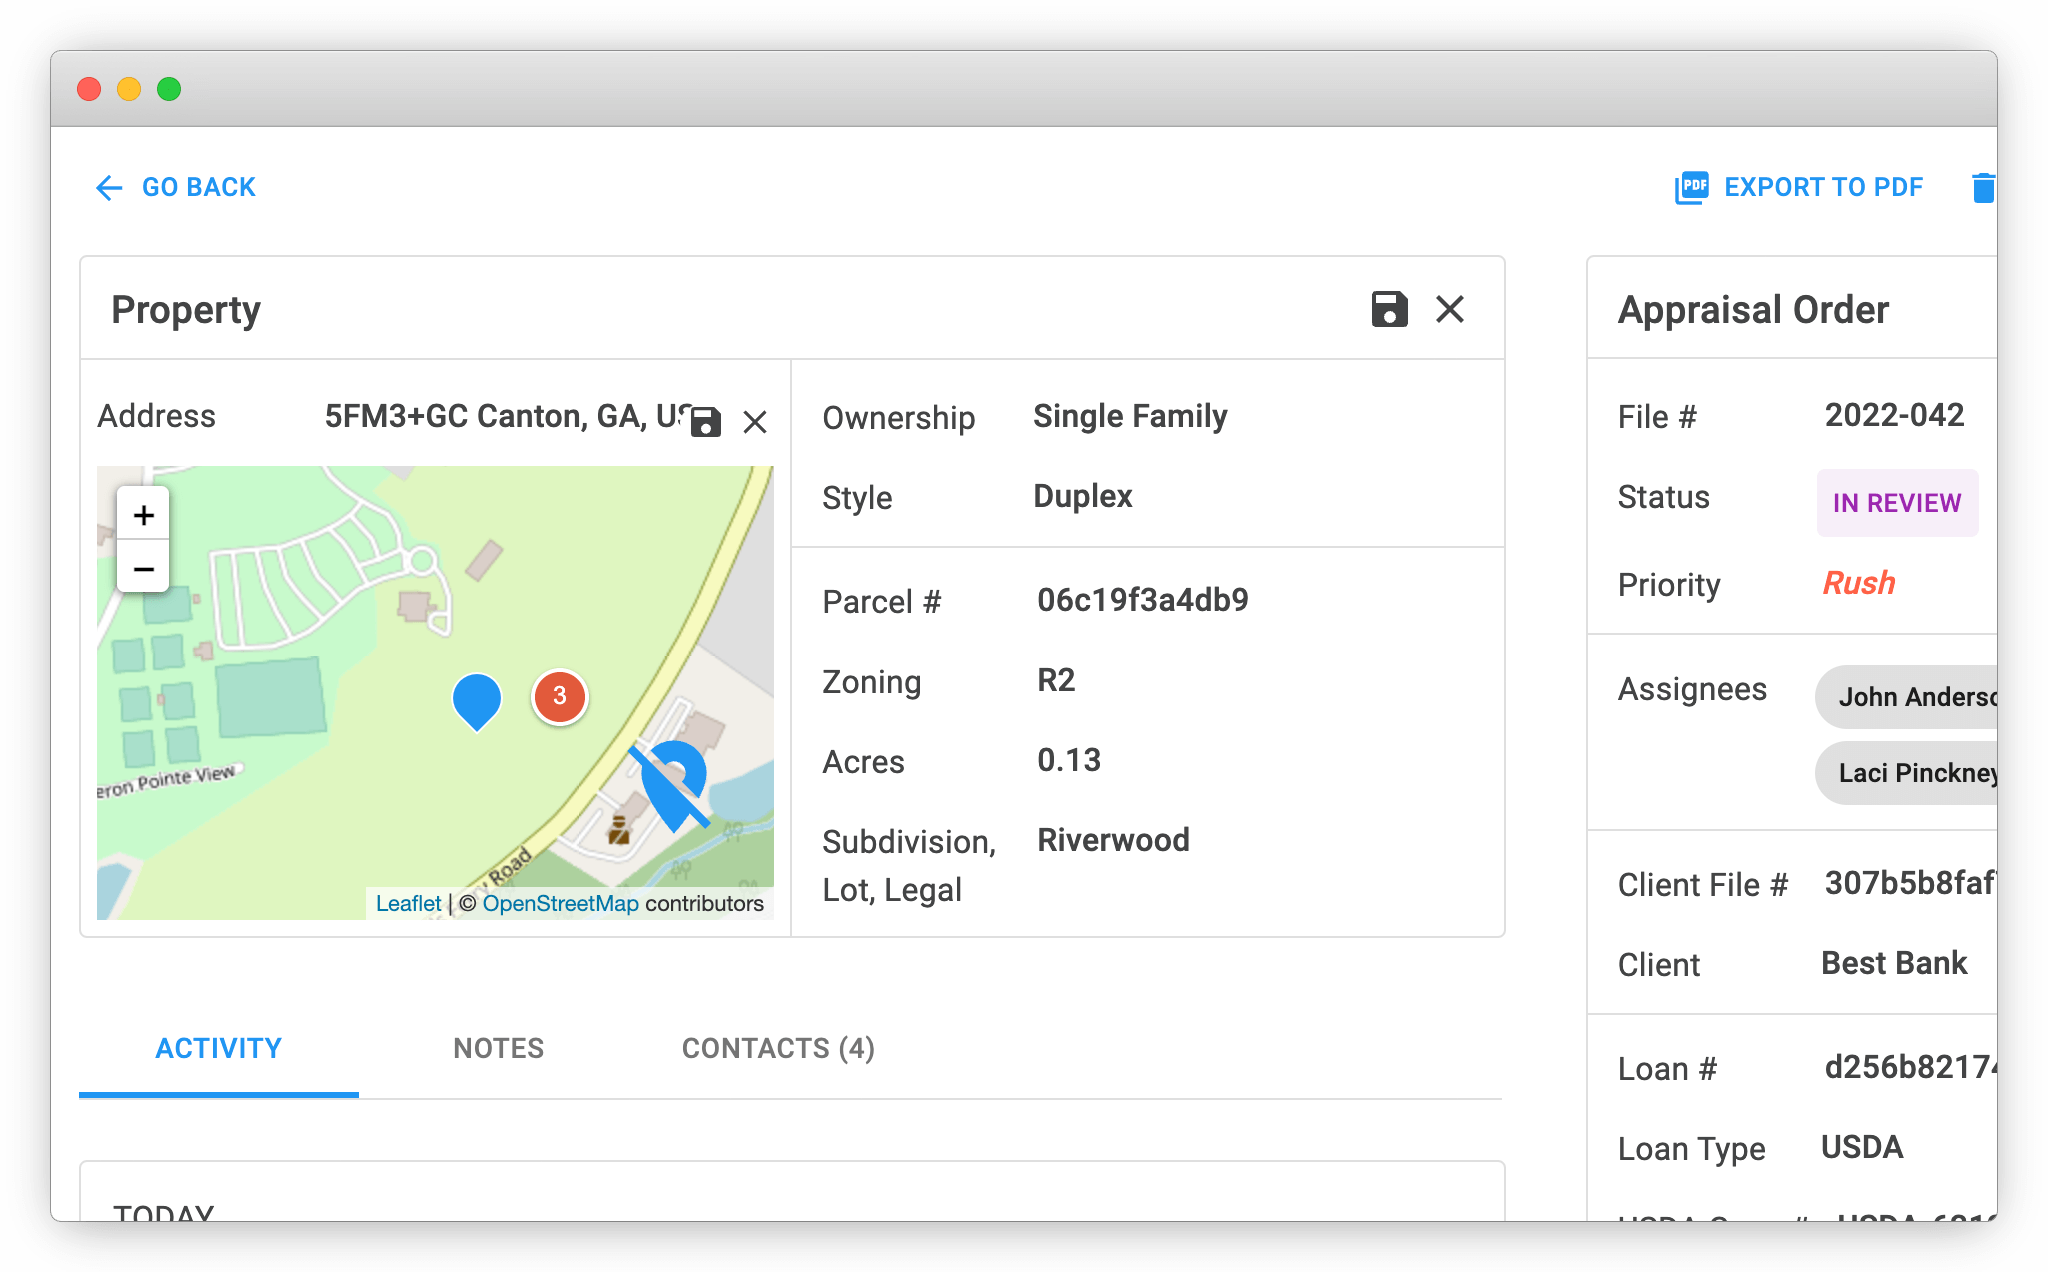
Task: Click the trash delete icon near Export
Action: 1984,187
